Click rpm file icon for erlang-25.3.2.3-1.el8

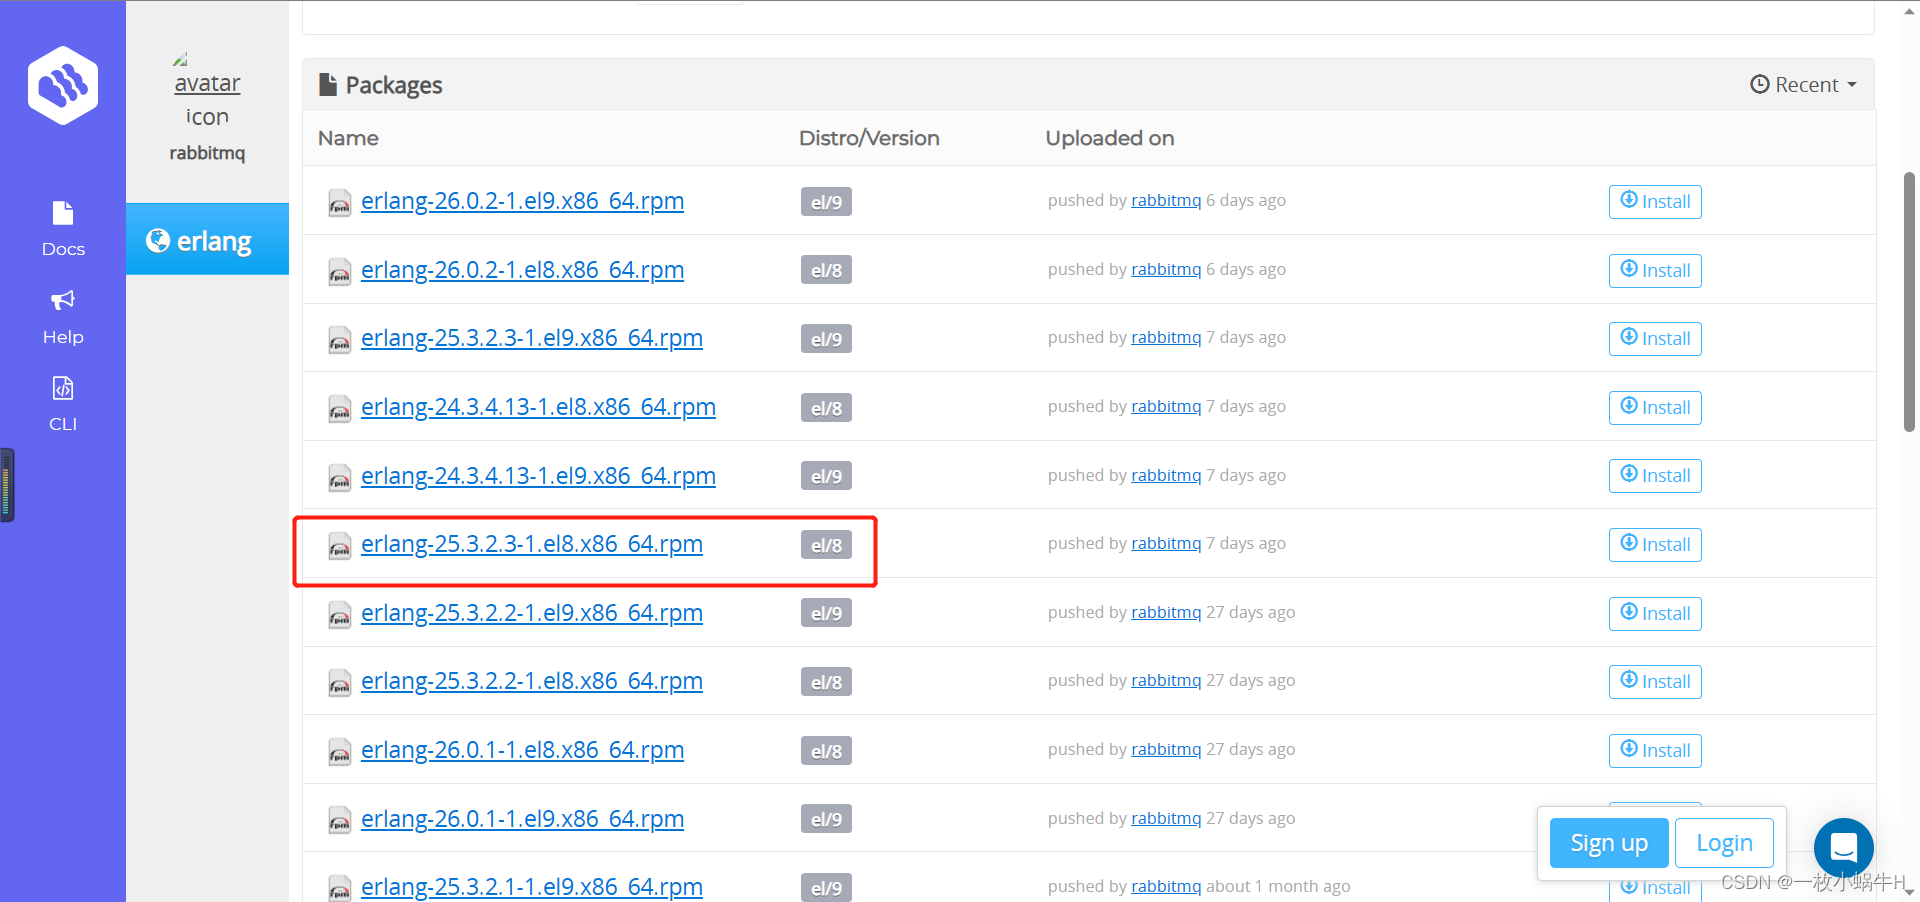point(340,546)
